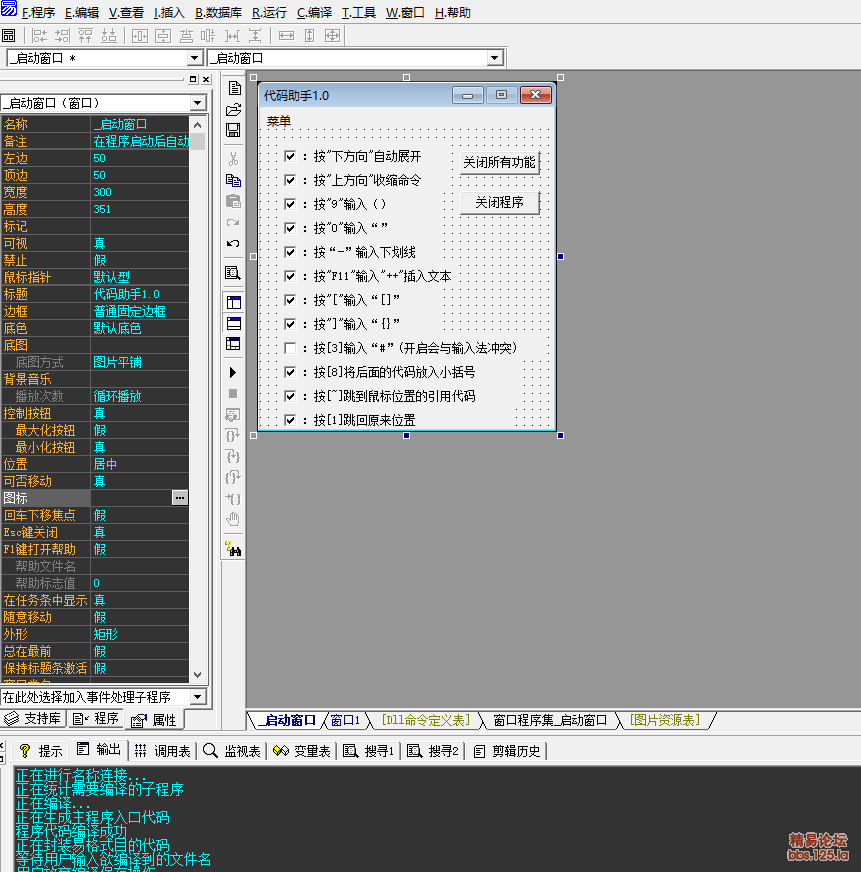Screen dimensions: 861x872
Task: Click the Save floppy disk icon
Action: pos(234,130)
